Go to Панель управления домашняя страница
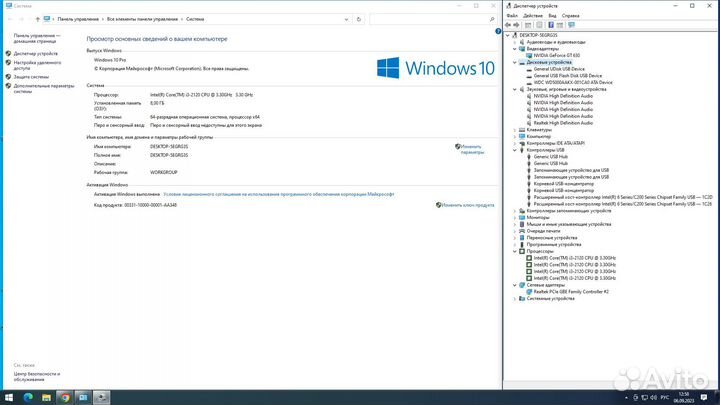This screenshot has height=405, width=720. (x=37, y=38)
